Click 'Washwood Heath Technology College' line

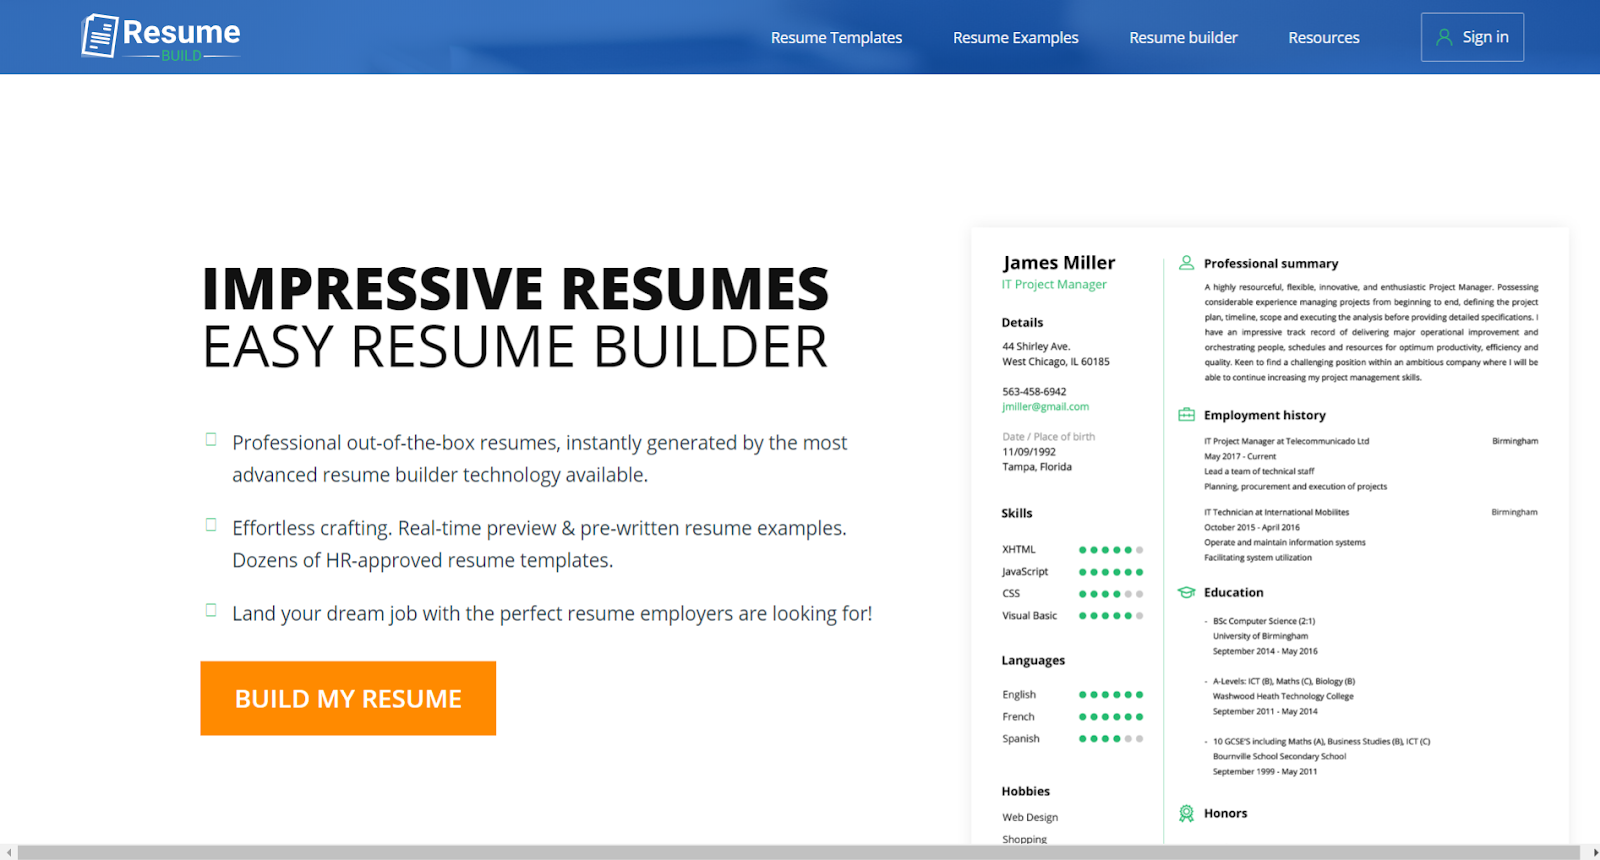tap(1283, 696)
